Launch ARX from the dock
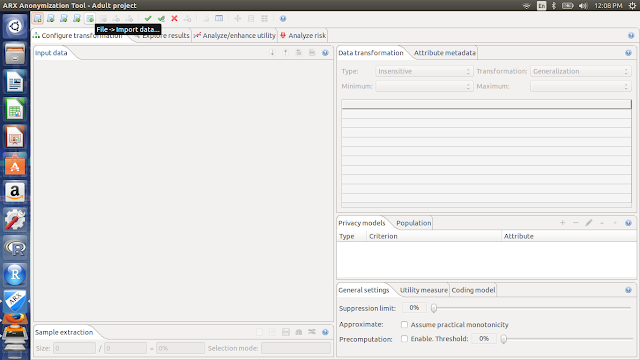 click(x=15, y=301)
